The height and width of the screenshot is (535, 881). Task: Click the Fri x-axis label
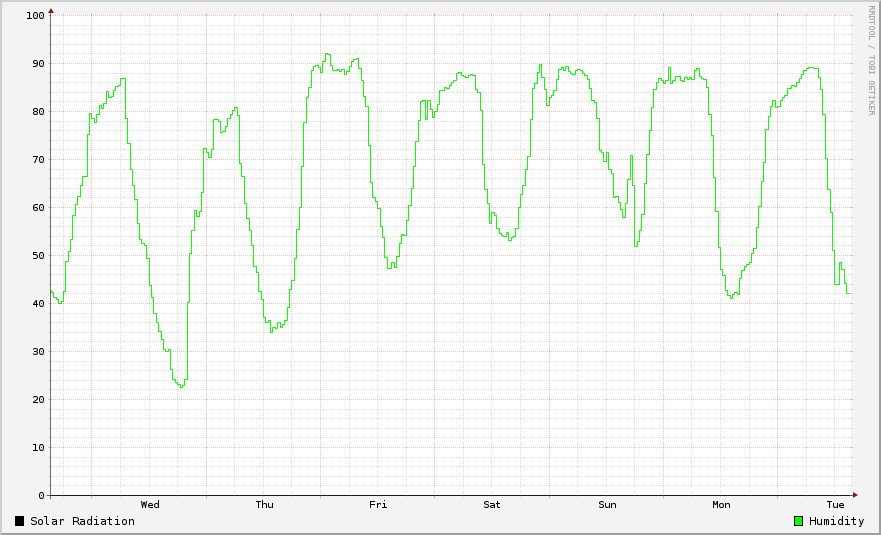pyautogui.click(x=378, y=505)
